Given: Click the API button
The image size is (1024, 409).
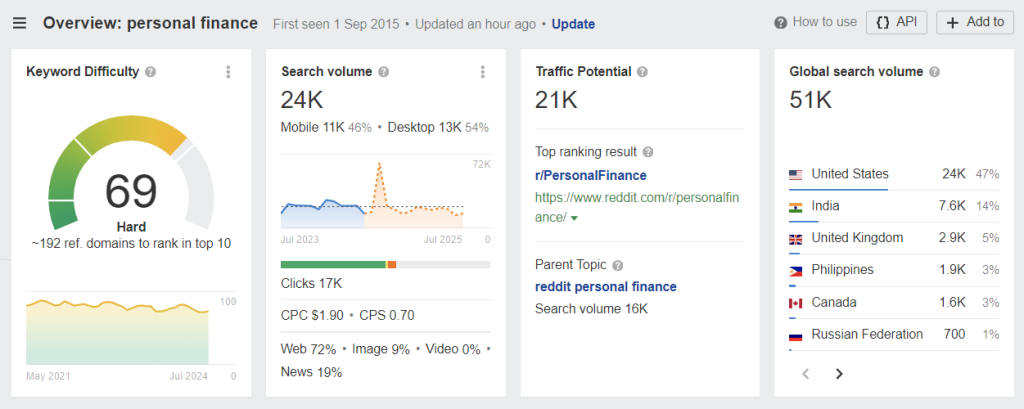Looking at the screenshot, I should [x=897, y=22].
